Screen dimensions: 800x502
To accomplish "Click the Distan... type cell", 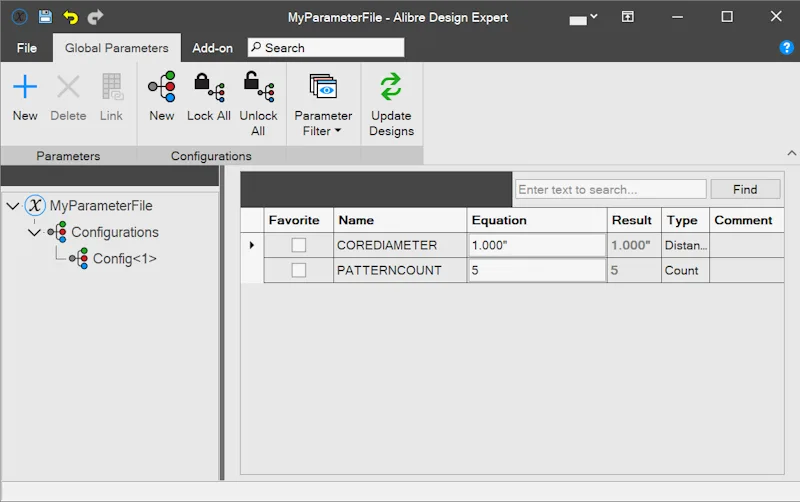I will (x=685, y=245).
